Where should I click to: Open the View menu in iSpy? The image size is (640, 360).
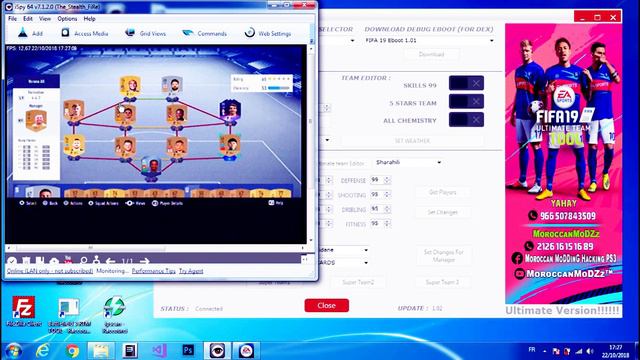pos(45,19)
